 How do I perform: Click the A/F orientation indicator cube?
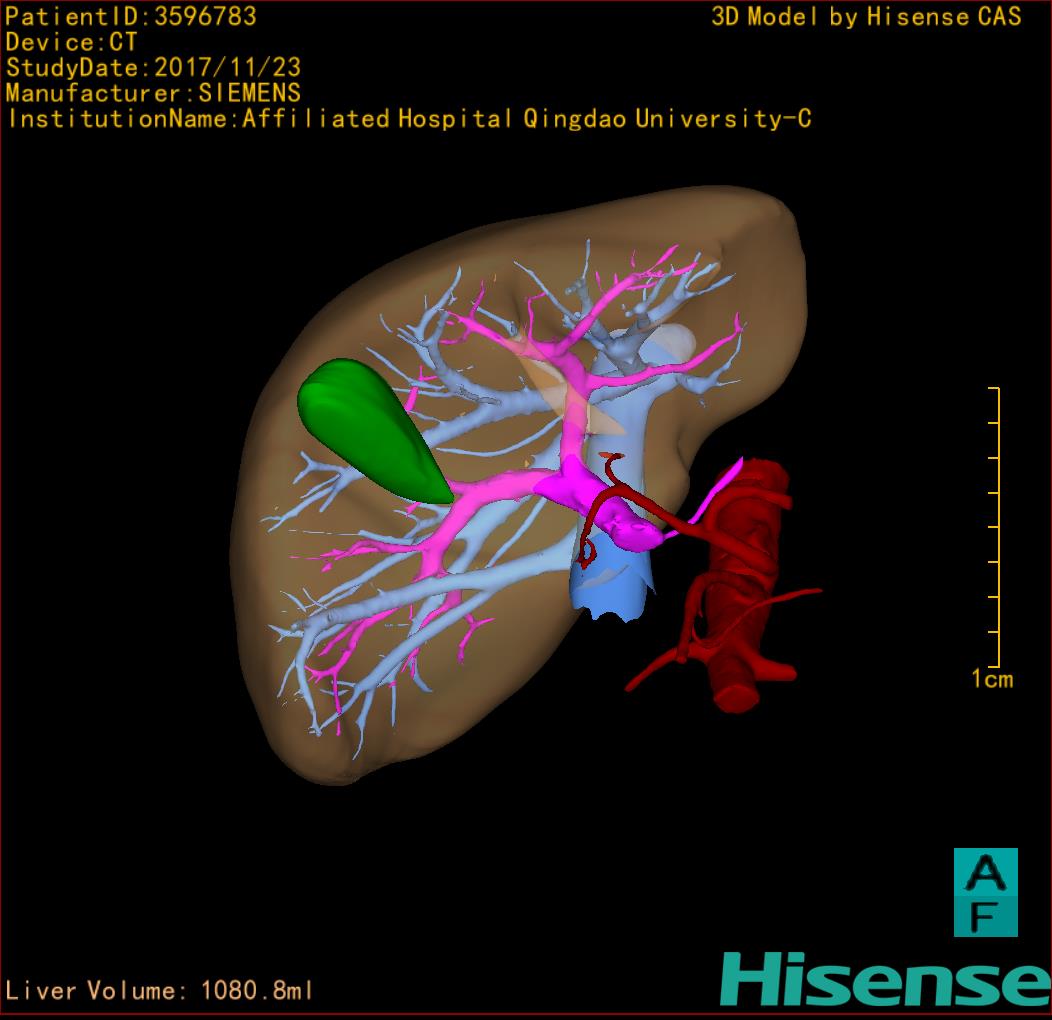[985, 892]
